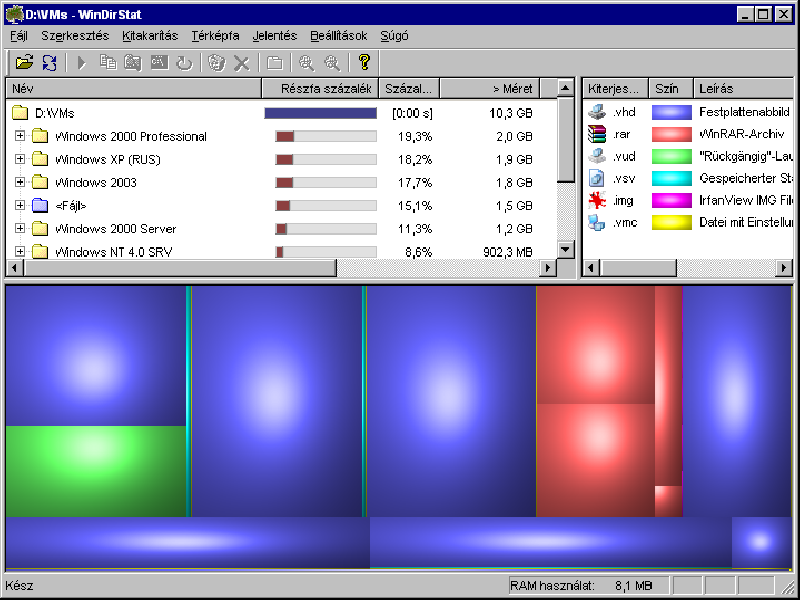800x600 pixels.
Task: Click the green .vud color swatch
Action: click(672, 156)
